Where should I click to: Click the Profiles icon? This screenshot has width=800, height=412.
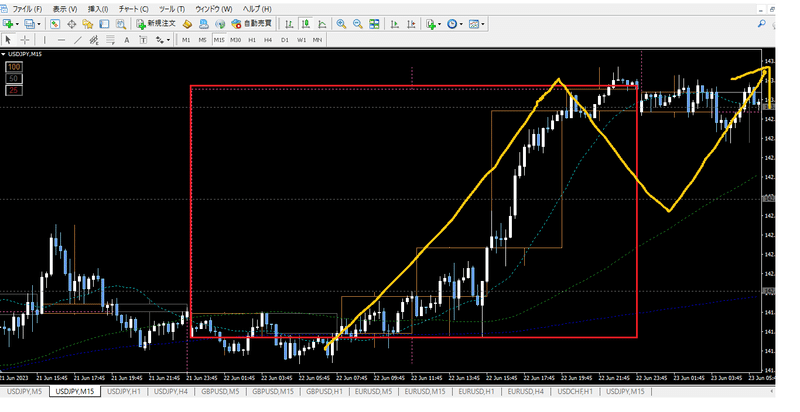[x=29, y=24]
